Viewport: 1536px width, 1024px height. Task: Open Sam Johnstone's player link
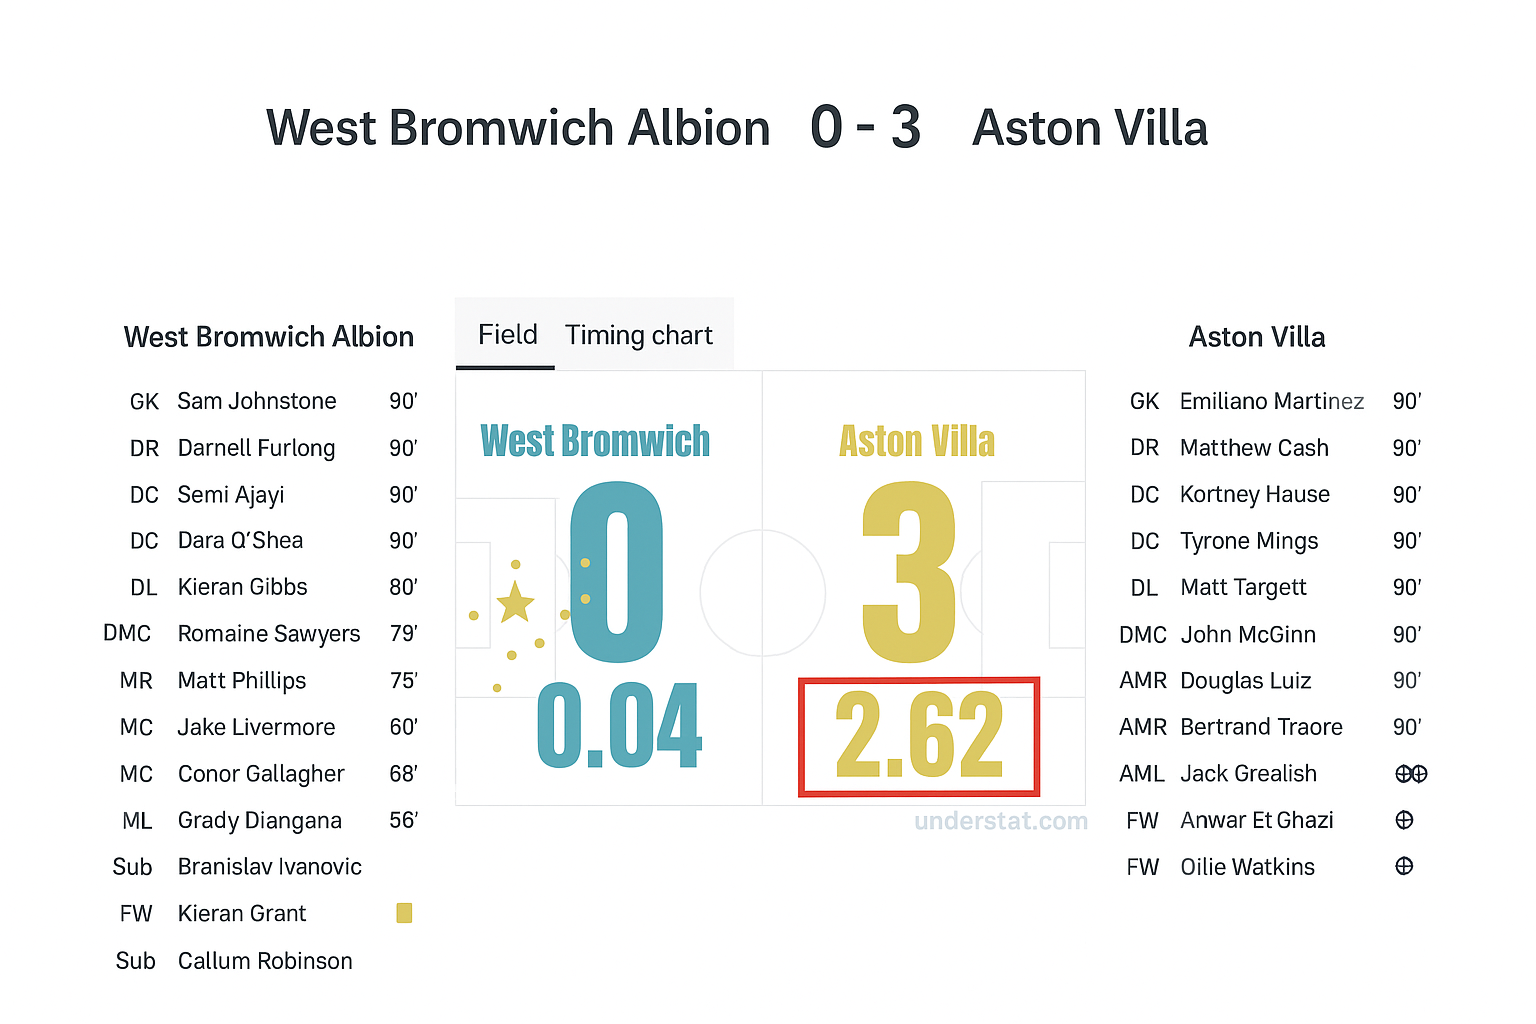(257, 401)
